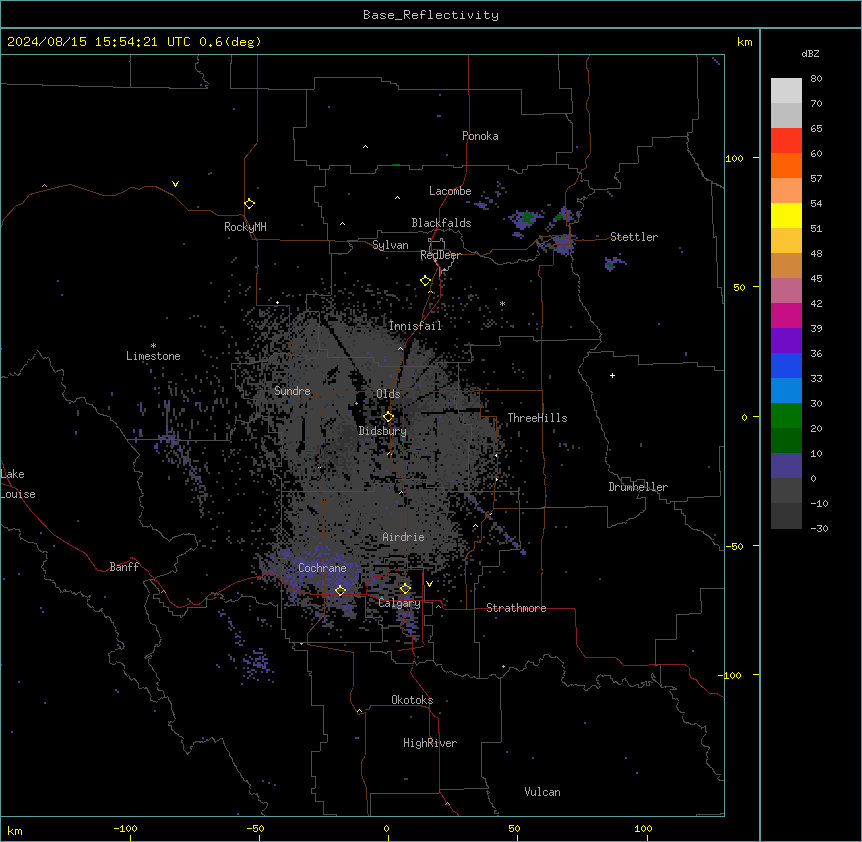Select the Vulcan label
This screenshot has height=842, width=862.
[543, 792]
